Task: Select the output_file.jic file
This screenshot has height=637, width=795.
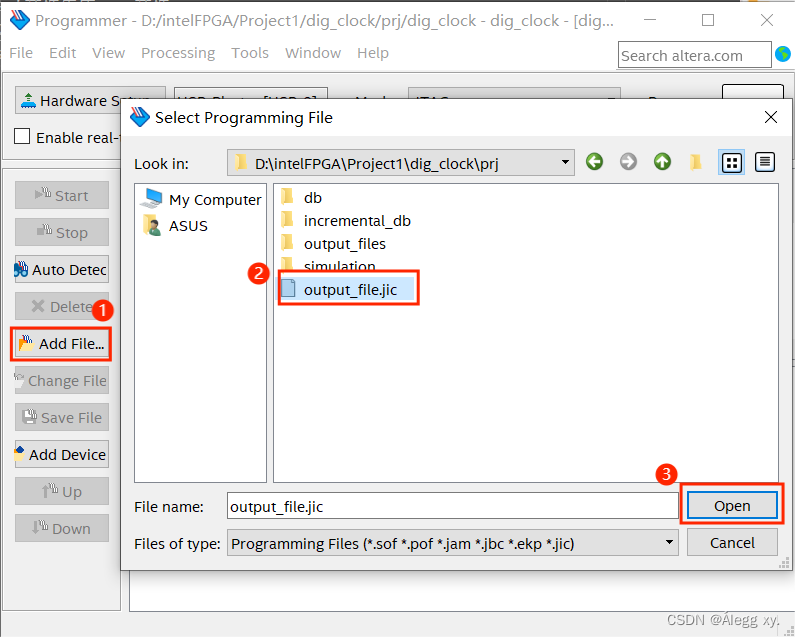Action: point(346,289)
